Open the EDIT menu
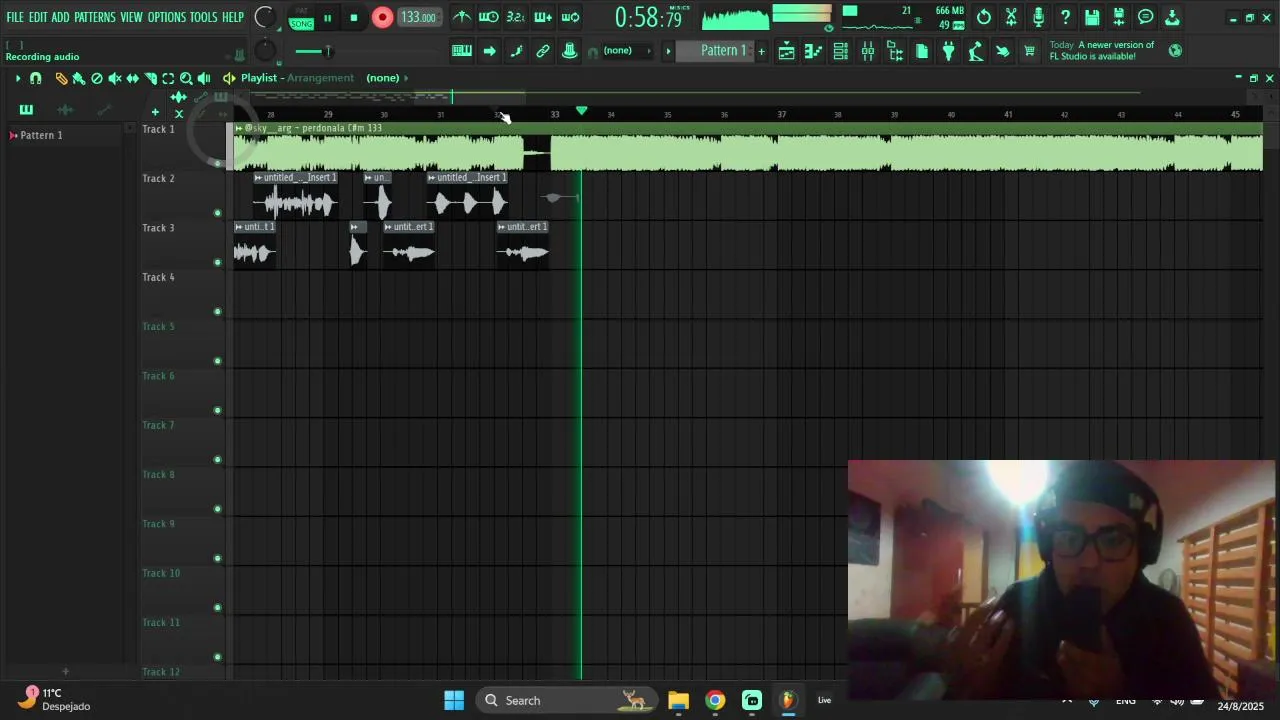The height and width of the screenshot is (720, 1280). (x=38, y=17)
